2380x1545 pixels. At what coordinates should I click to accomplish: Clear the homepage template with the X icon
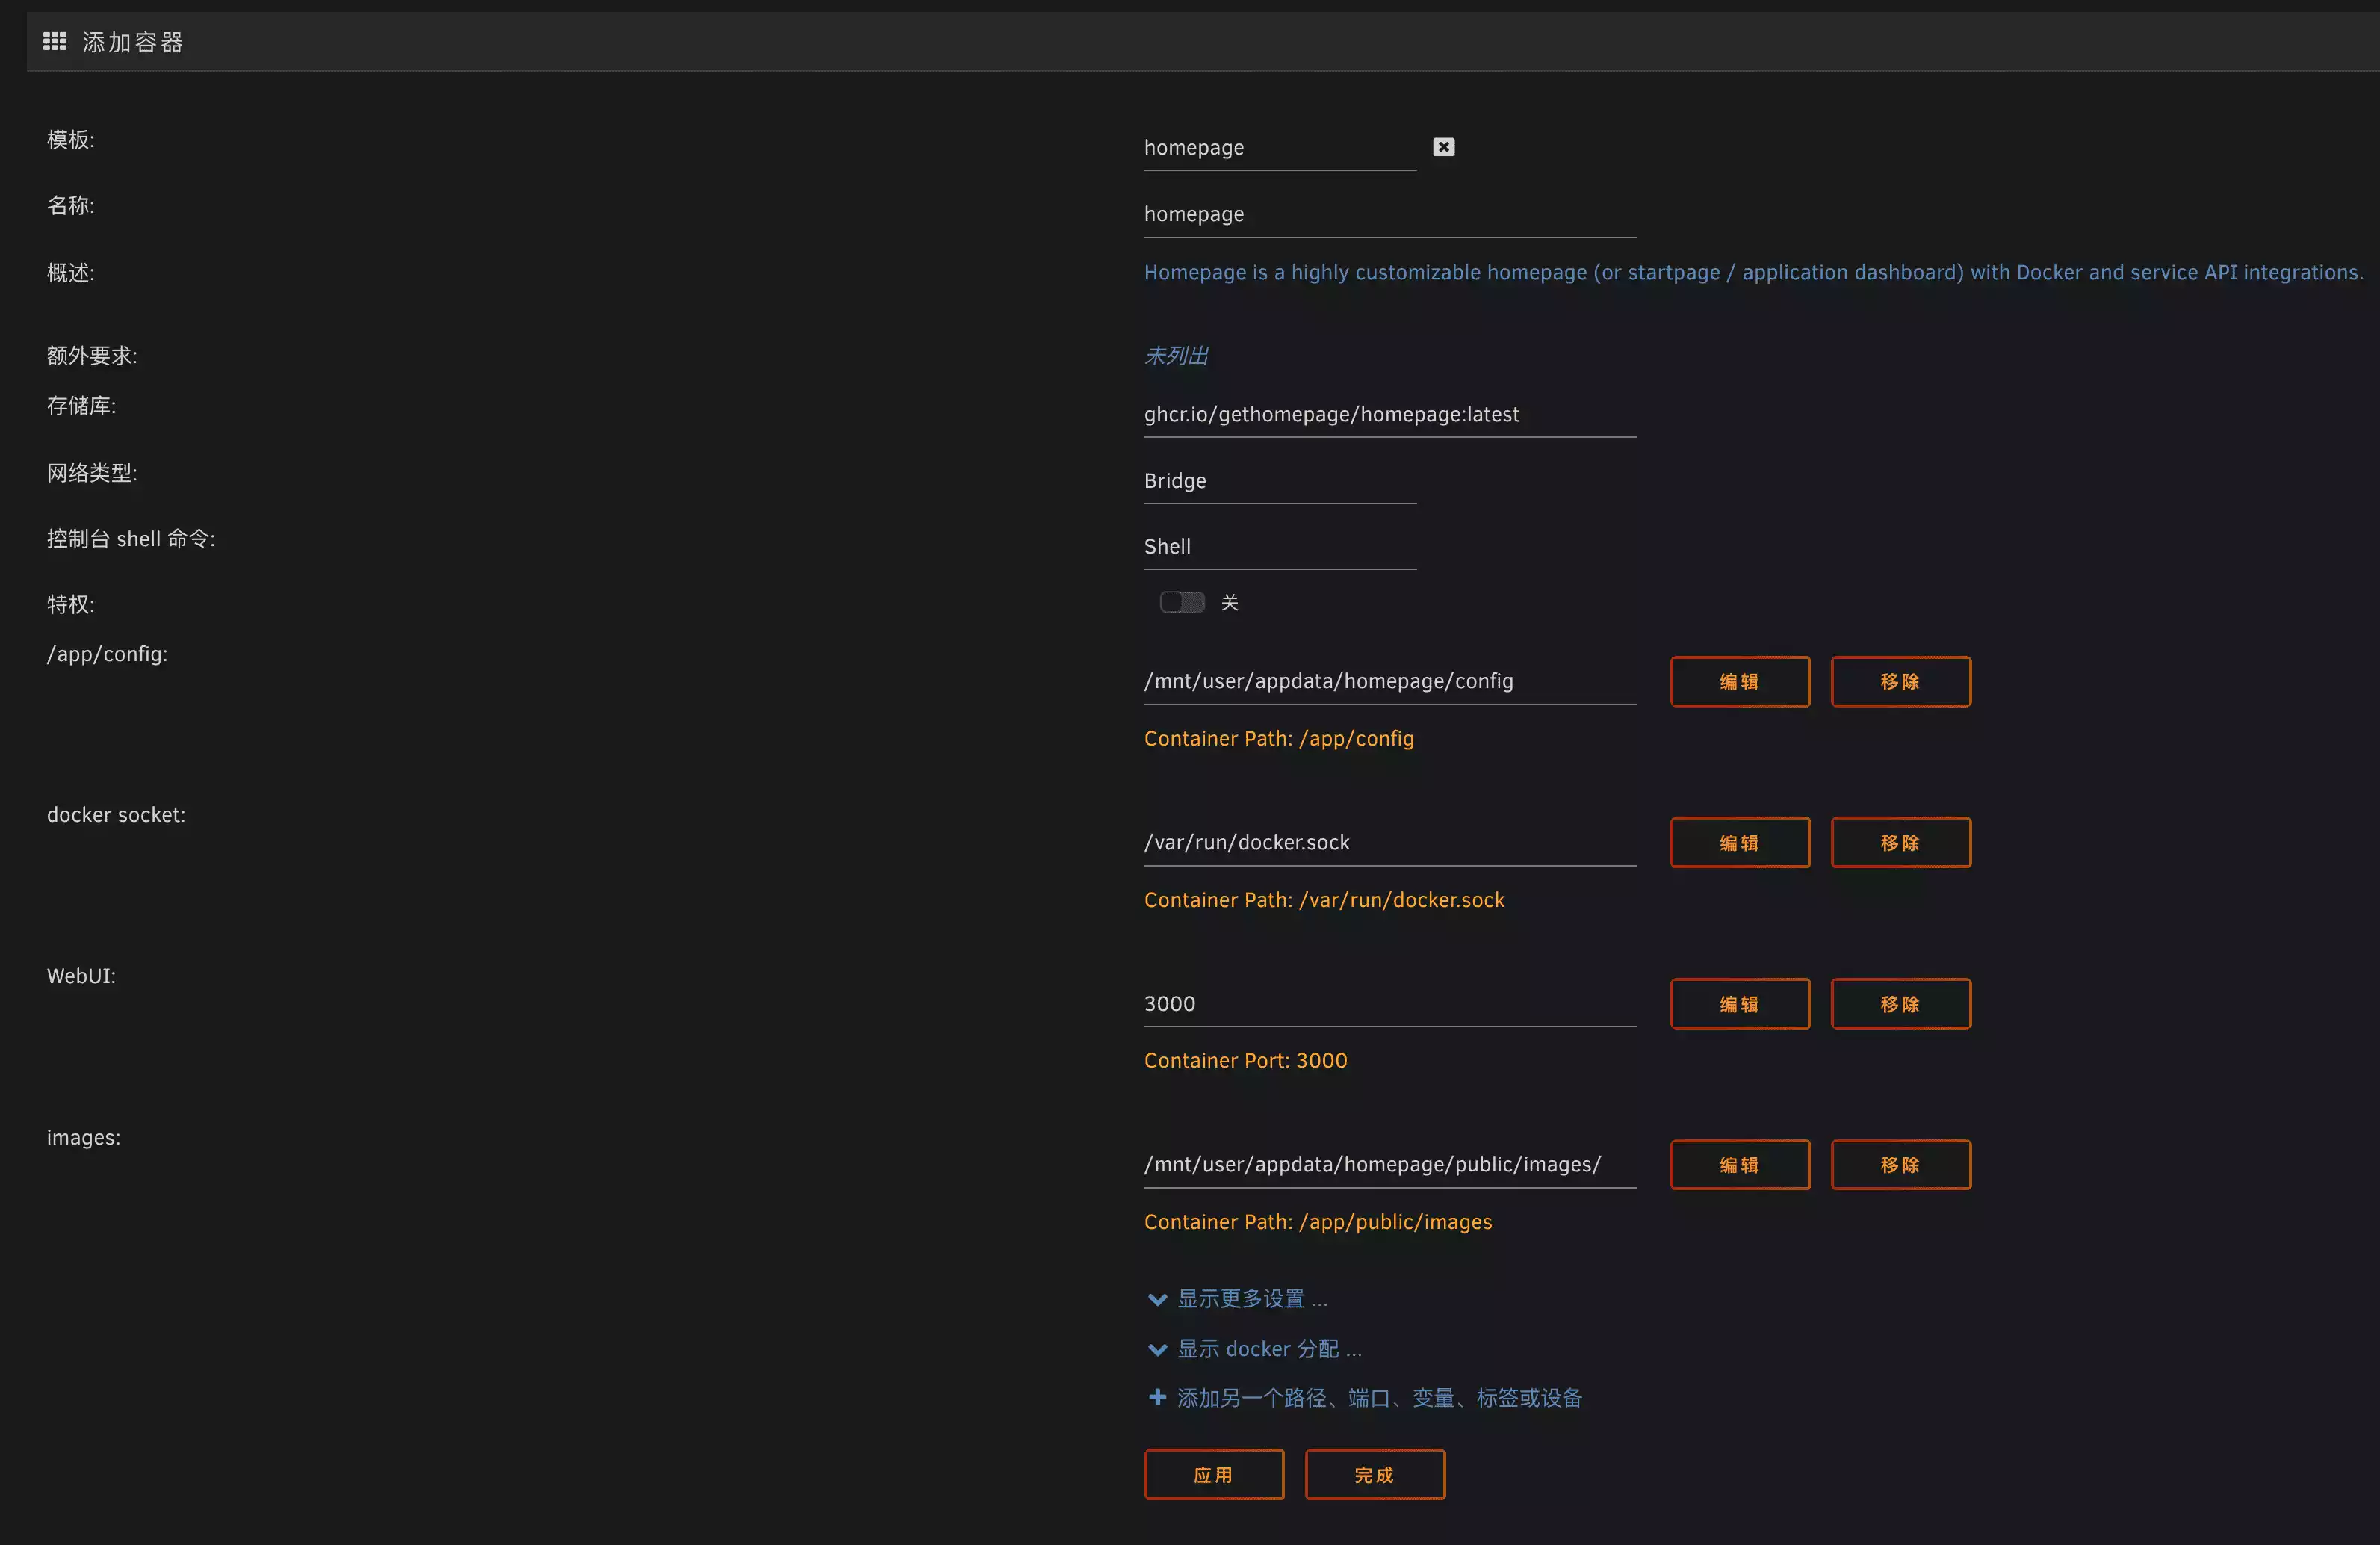(x=1443, y=147)
